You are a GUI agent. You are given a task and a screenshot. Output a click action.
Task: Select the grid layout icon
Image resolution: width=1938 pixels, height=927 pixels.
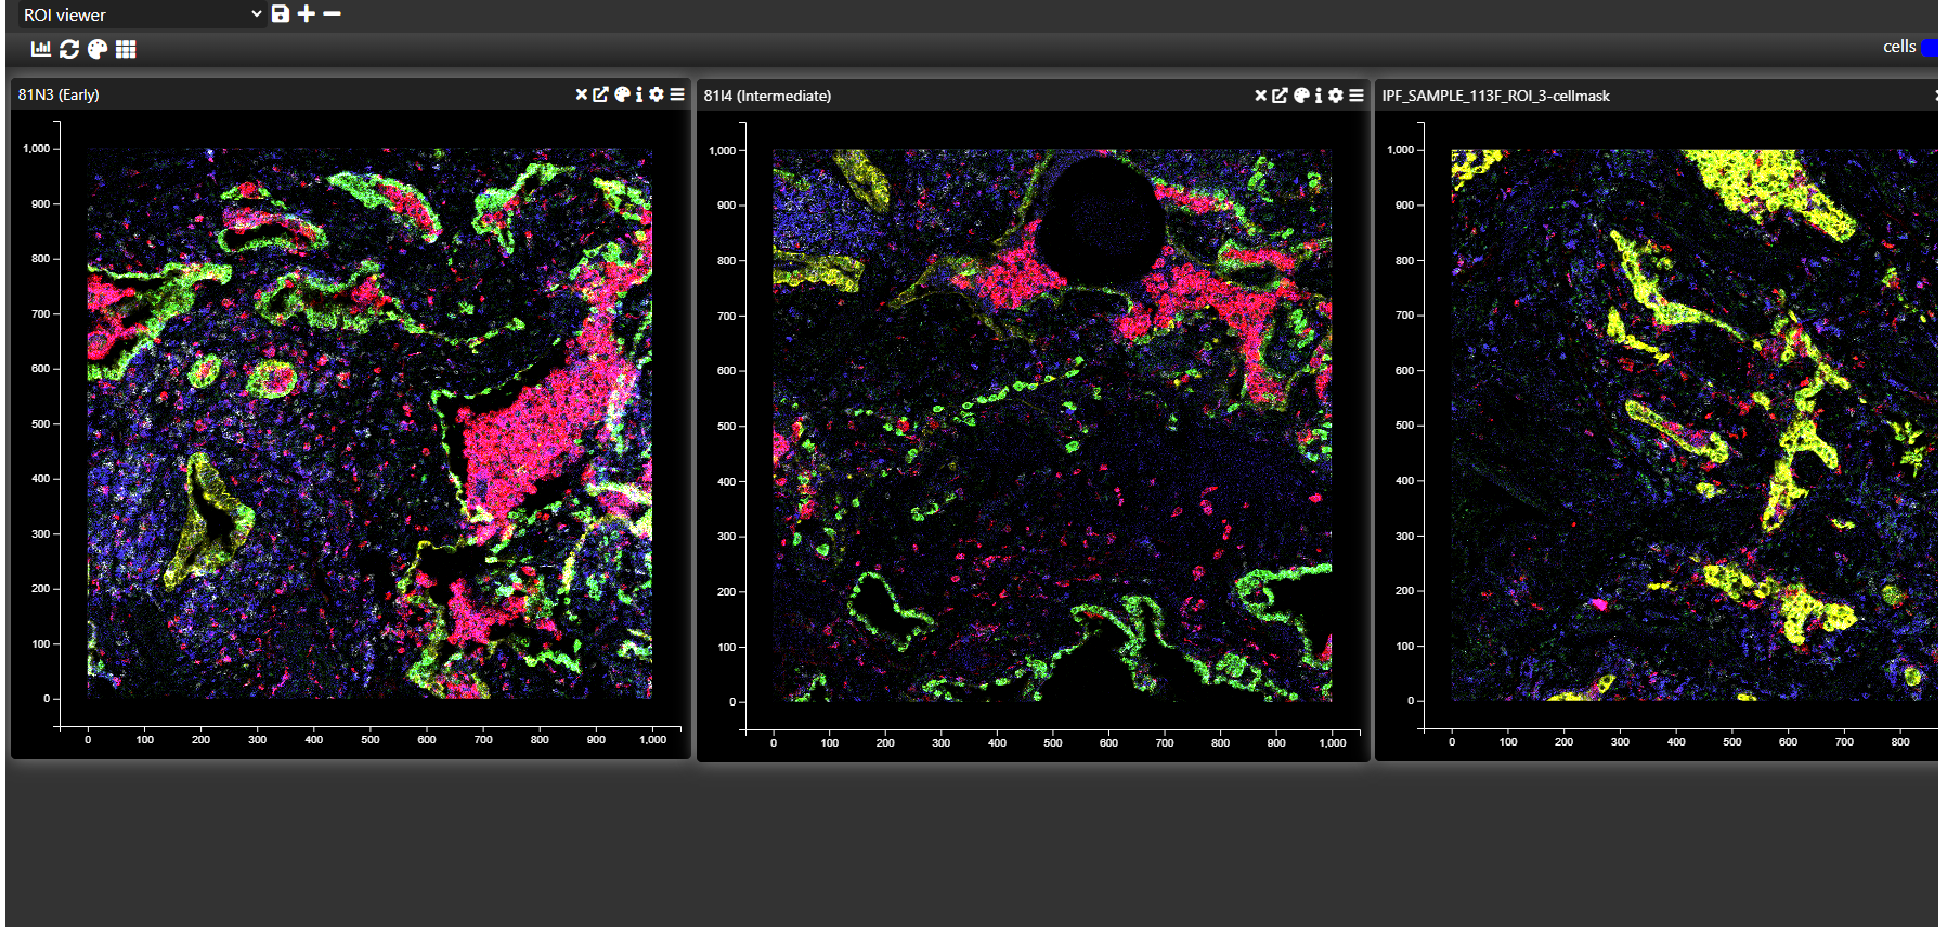pos(124,47)
